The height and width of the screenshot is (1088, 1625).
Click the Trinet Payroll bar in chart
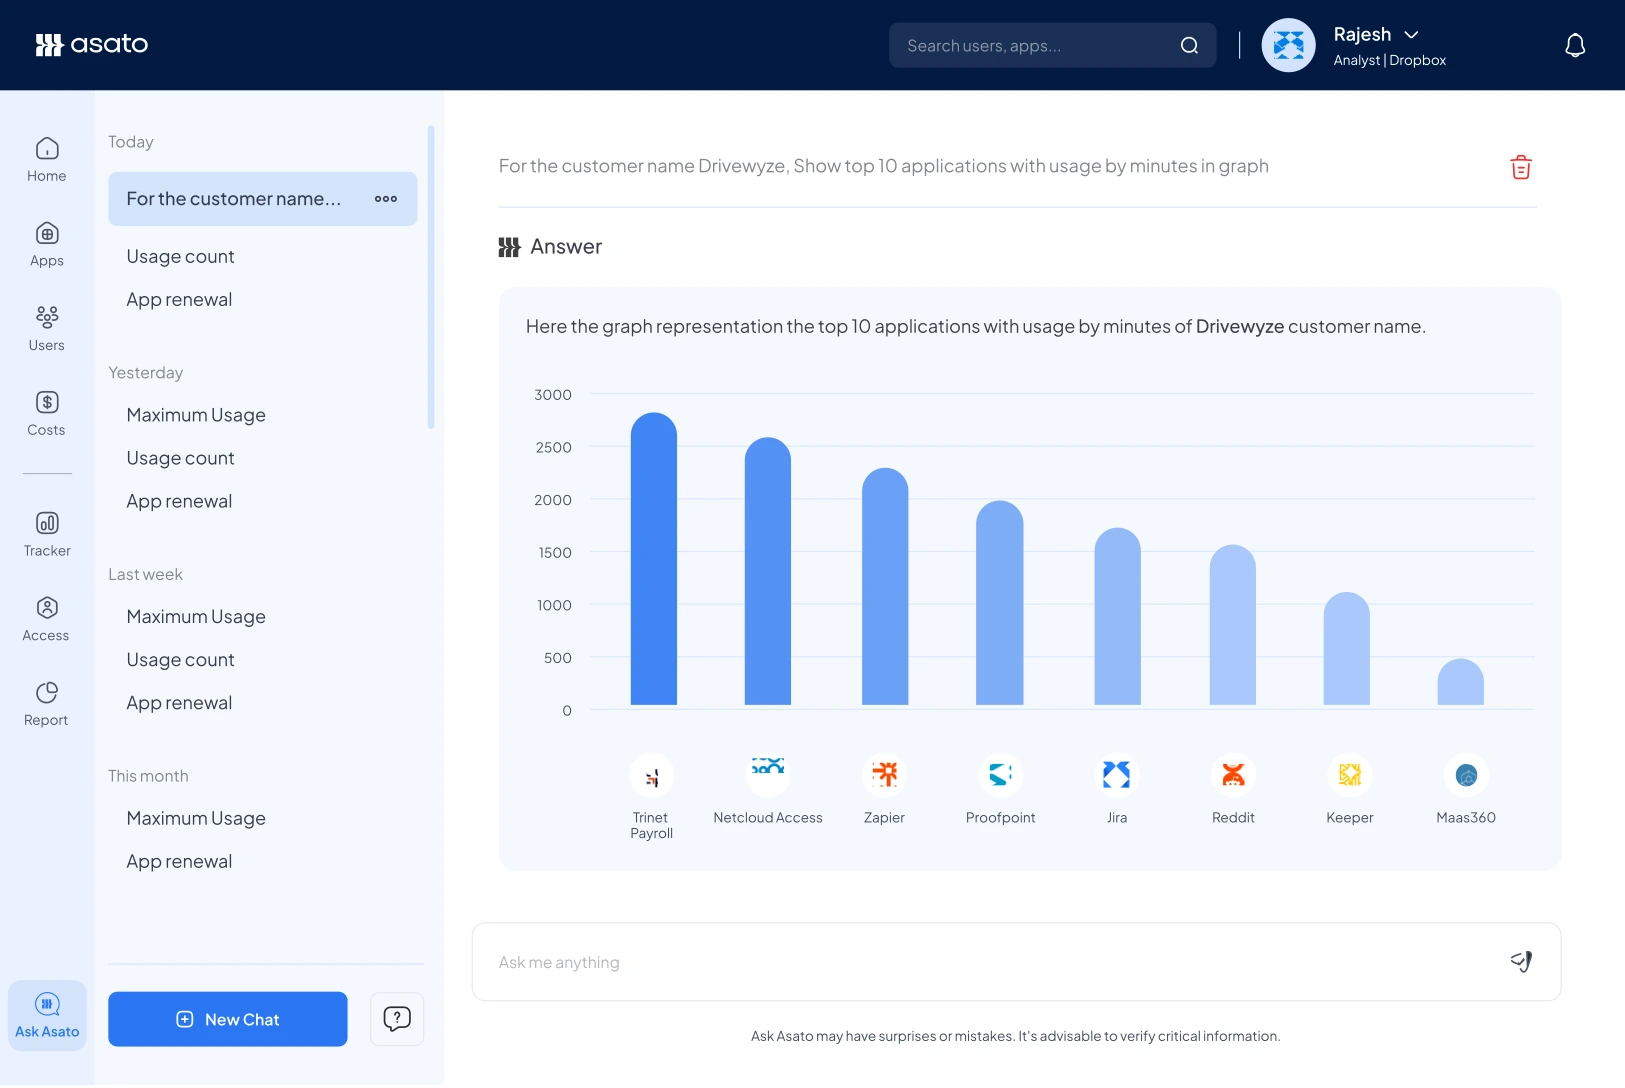[x=654, y=559]
